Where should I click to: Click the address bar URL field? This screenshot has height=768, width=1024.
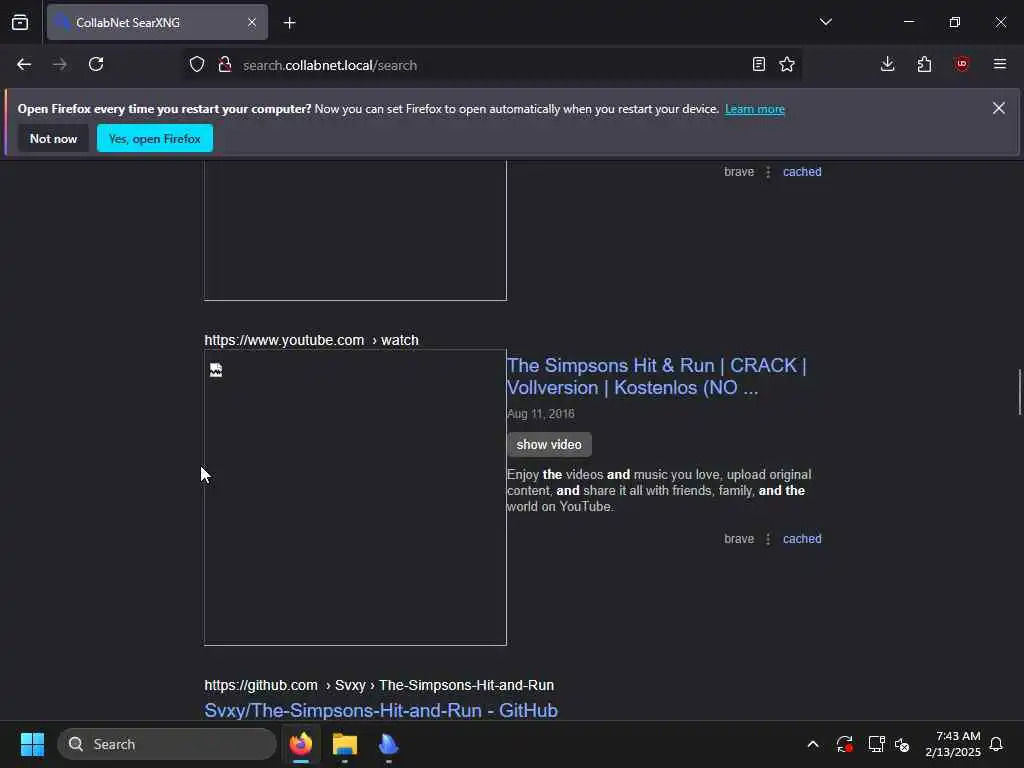(x=493, y=65)
